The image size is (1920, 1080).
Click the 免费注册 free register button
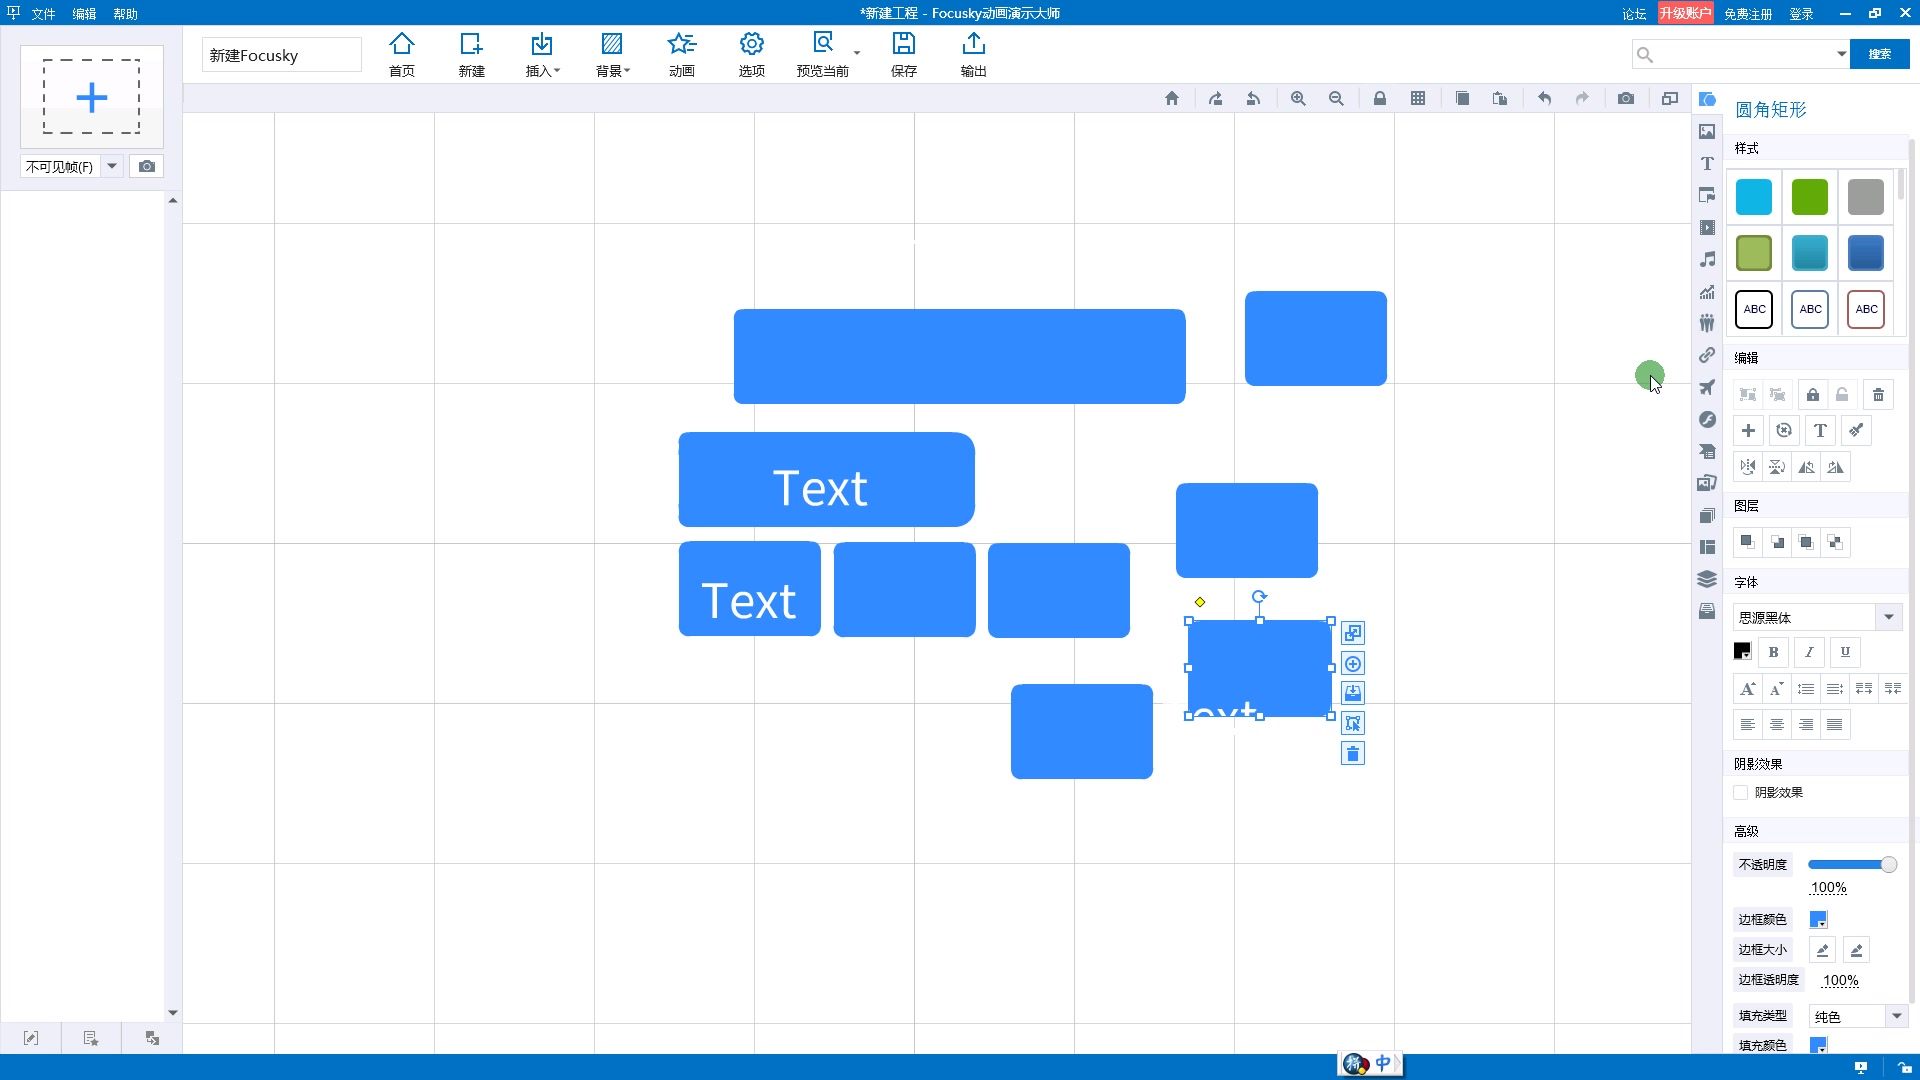pos(1746,13)
